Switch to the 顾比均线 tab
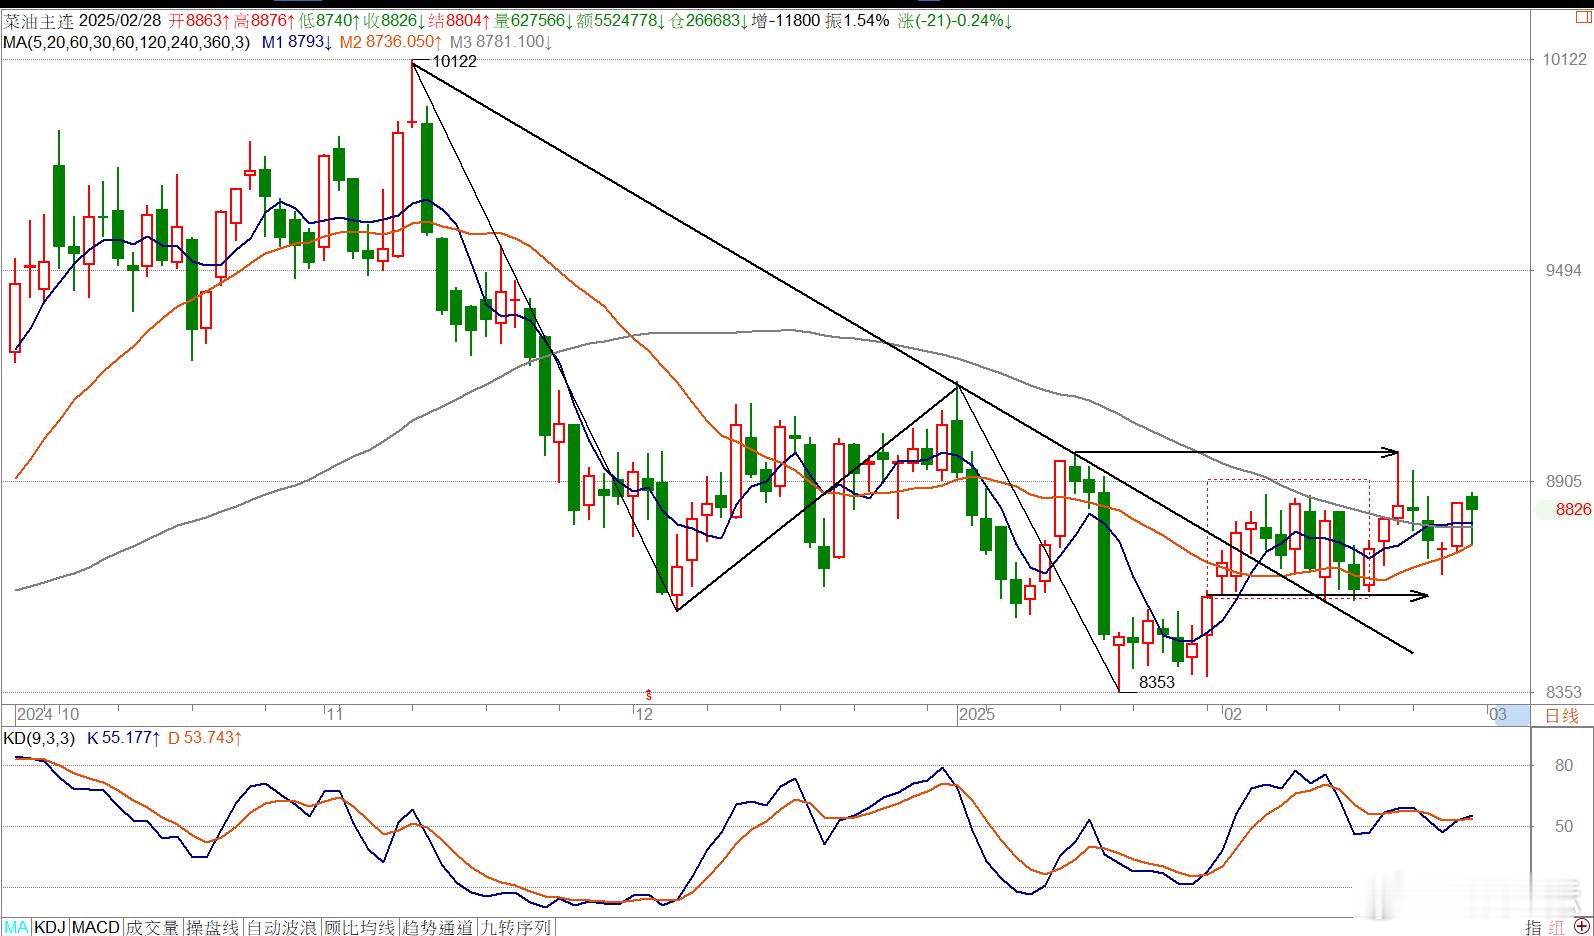Image resolution: width=1594 pixels, height=936 pixels. (x=360, y=927)
